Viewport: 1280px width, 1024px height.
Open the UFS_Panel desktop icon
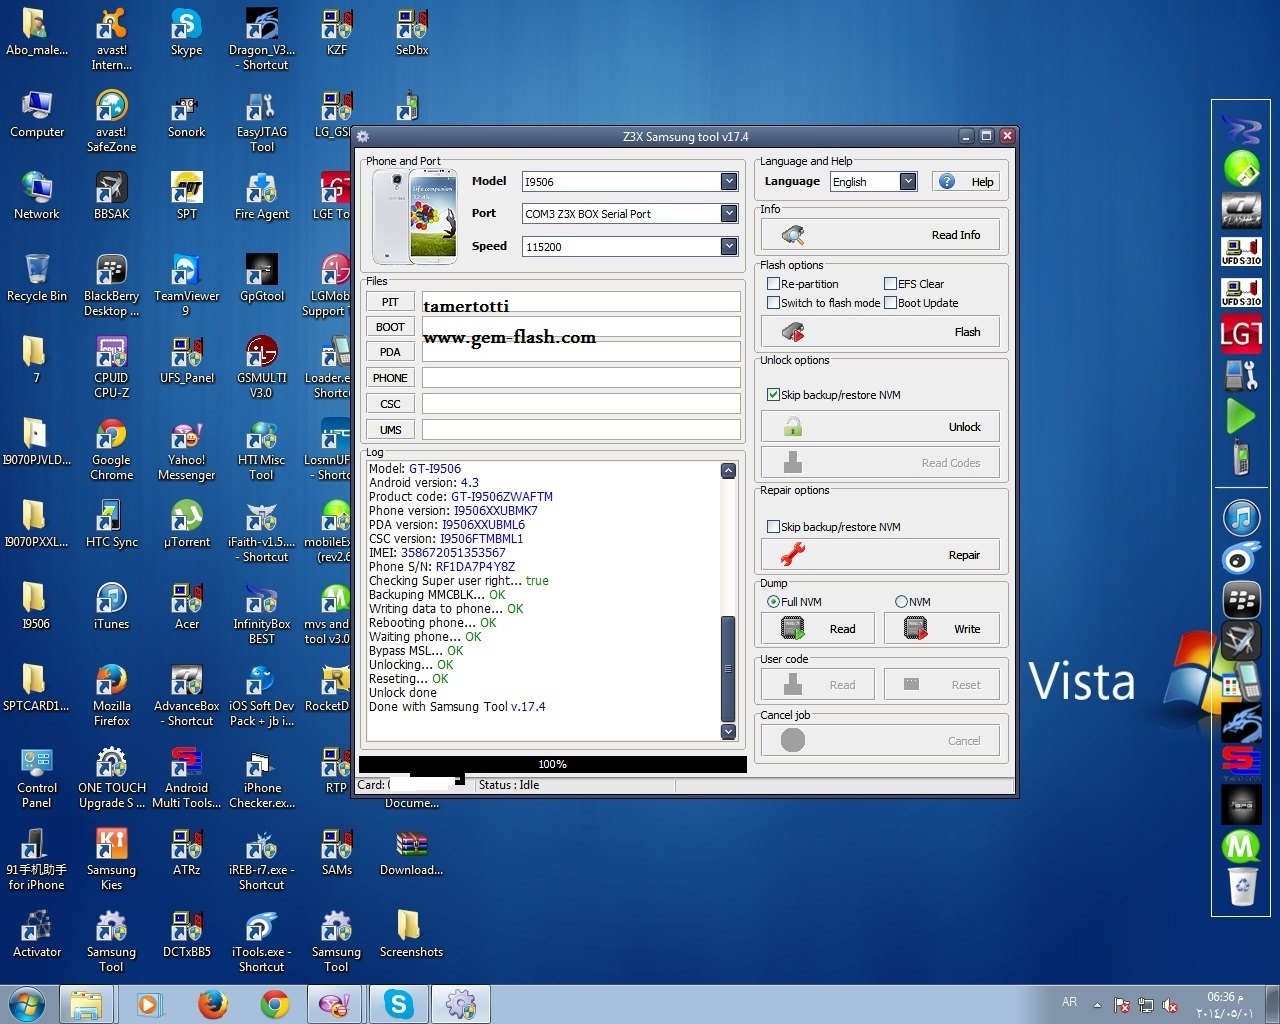coord(186,360)
